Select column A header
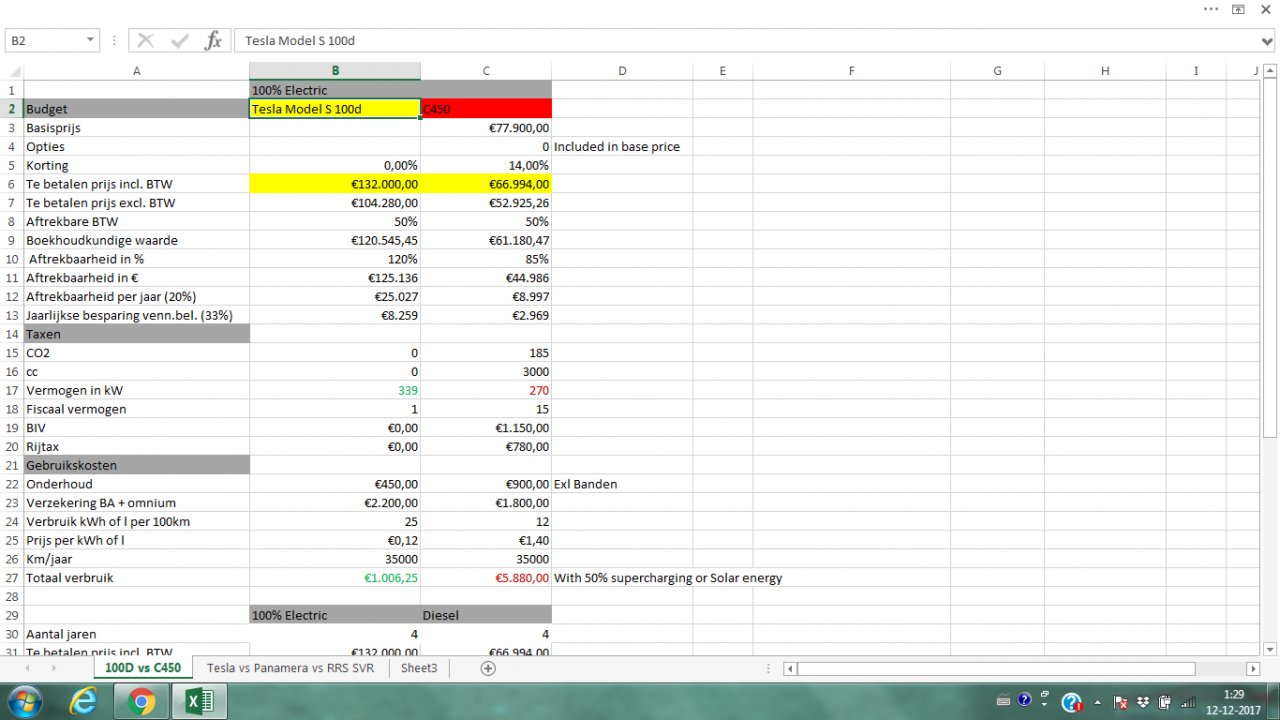Image resolution: width=1280 pixels, height=720 pixels. (137, 71)
